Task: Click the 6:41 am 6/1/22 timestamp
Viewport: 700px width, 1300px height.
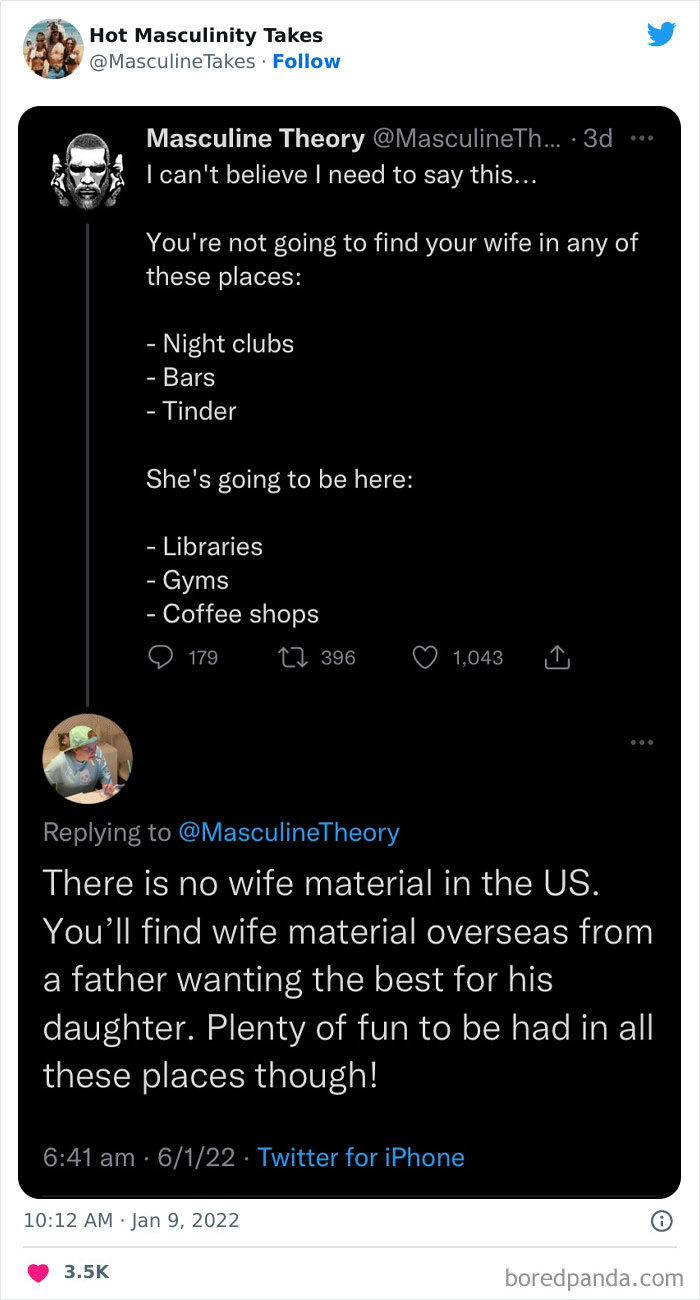Action: point(140,1157)
